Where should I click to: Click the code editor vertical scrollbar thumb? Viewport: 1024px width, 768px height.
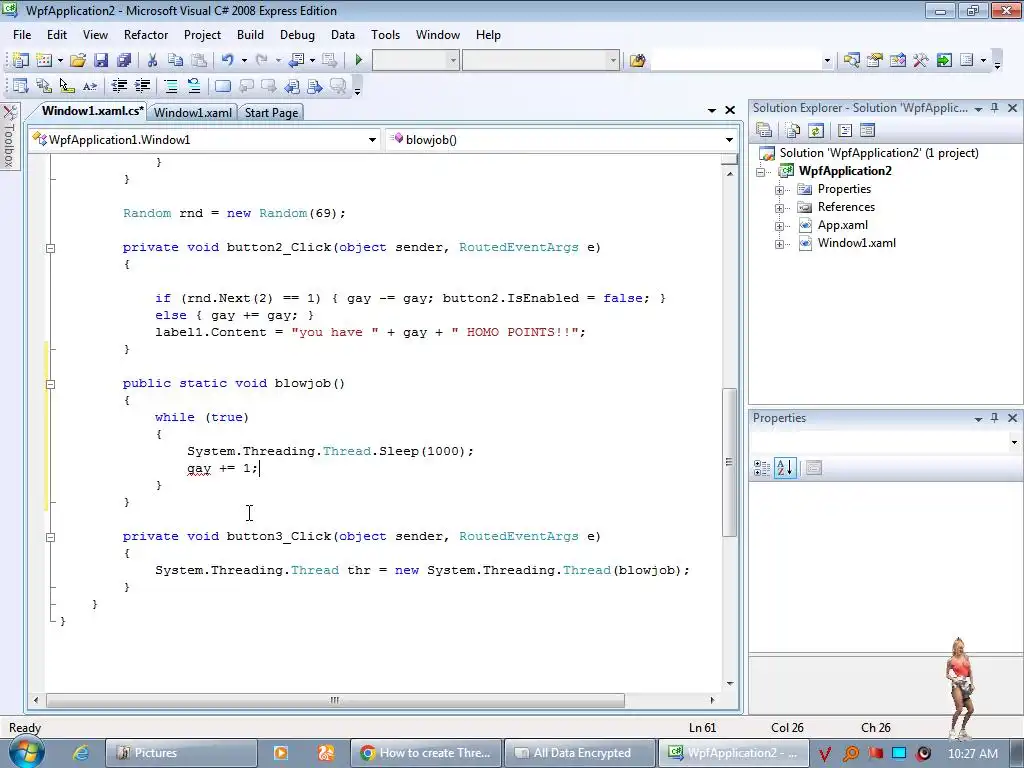click(x=729, y=462)
